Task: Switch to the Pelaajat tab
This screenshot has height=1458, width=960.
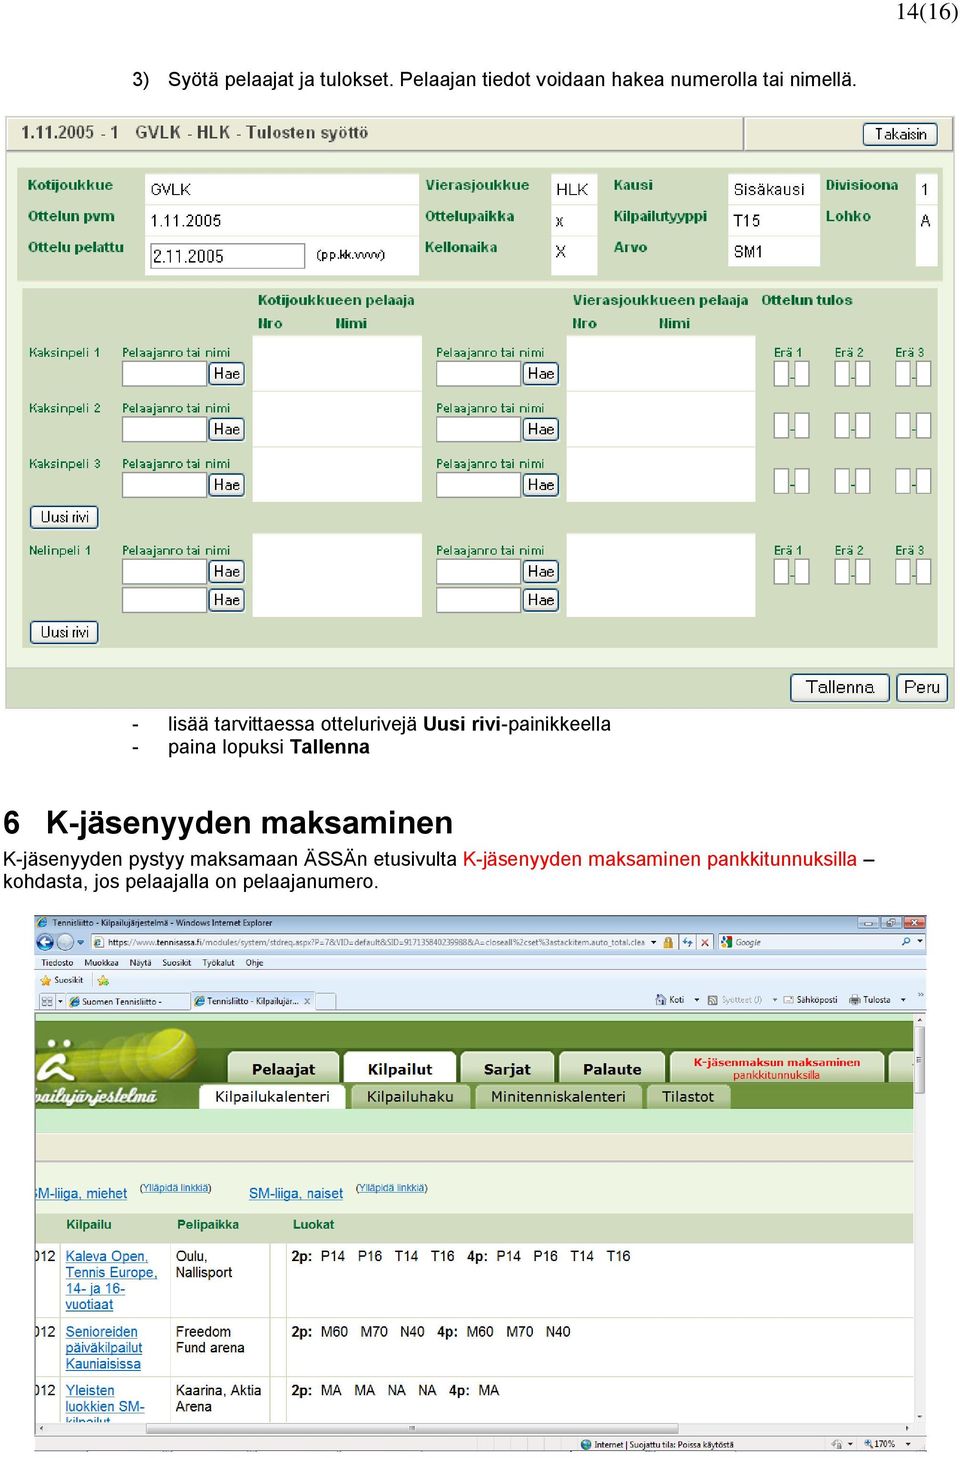Action: tap(283, 1069)
